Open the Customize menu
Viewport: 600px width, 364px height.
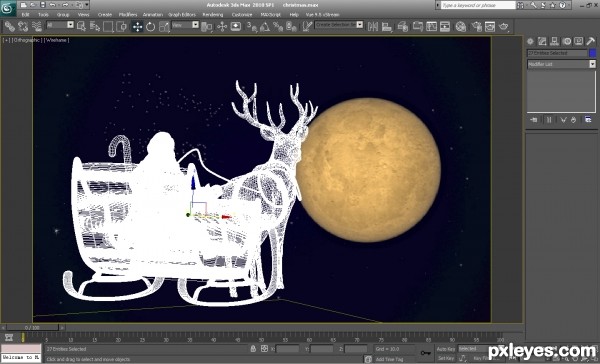tap(242, 15)
